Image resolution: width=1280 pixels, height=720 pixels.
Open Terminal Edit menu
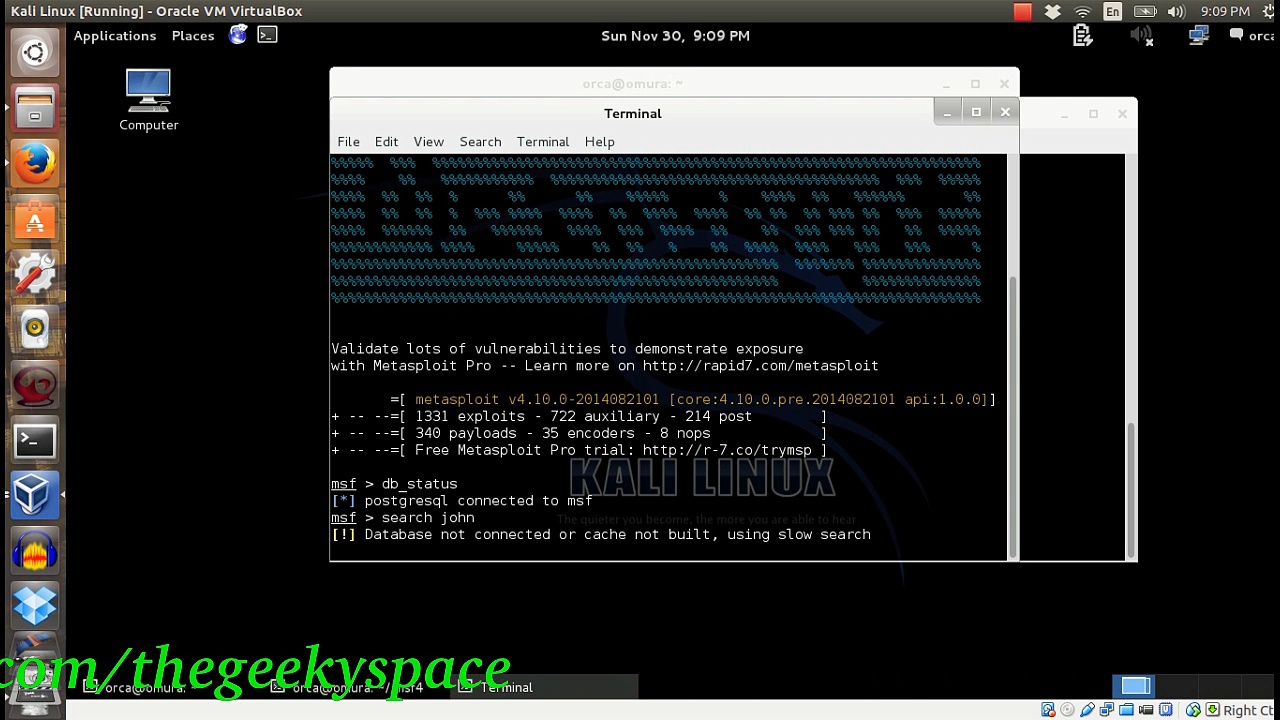pyautogui.click(x=386, y=142)
